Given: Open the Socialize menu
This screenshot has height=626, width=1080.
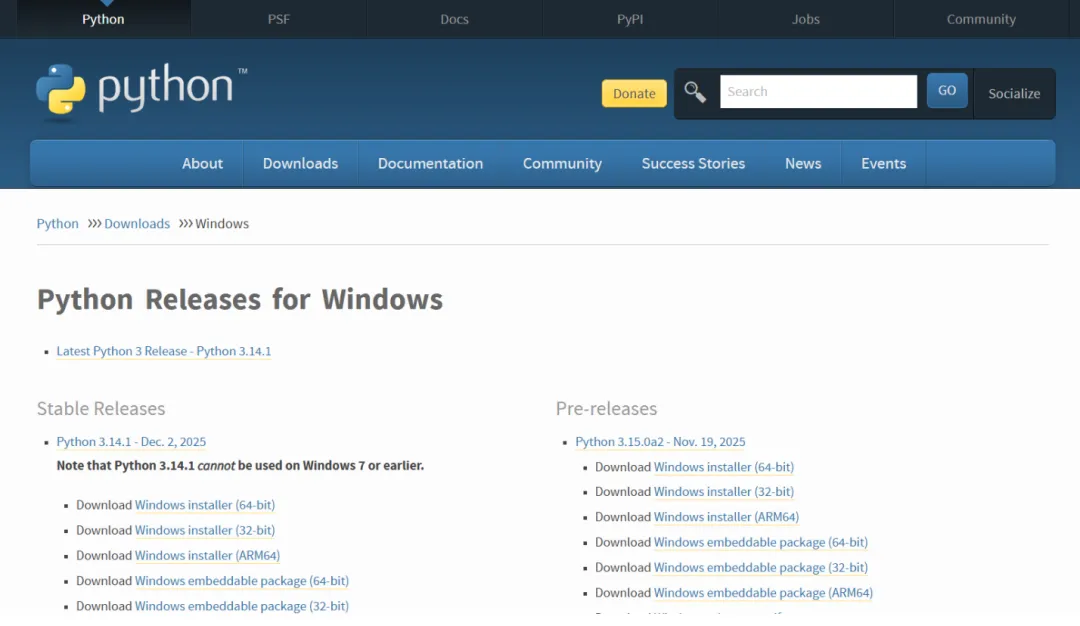Looking at the screenshot, I should [1014, 94].
